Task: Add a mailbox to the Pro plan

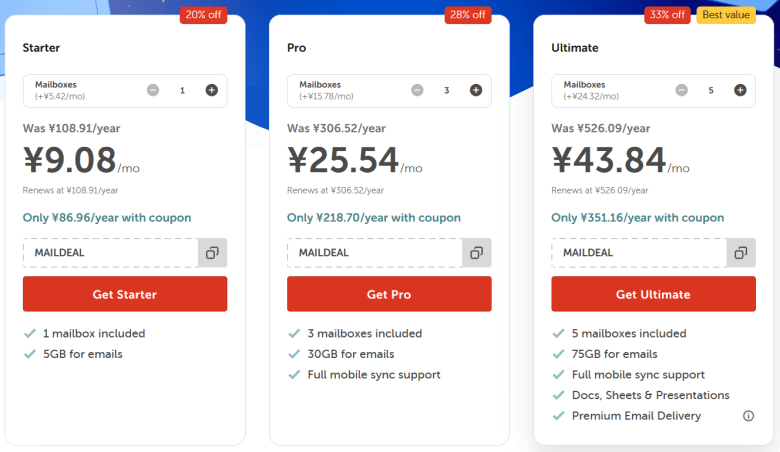Action: 476,90
